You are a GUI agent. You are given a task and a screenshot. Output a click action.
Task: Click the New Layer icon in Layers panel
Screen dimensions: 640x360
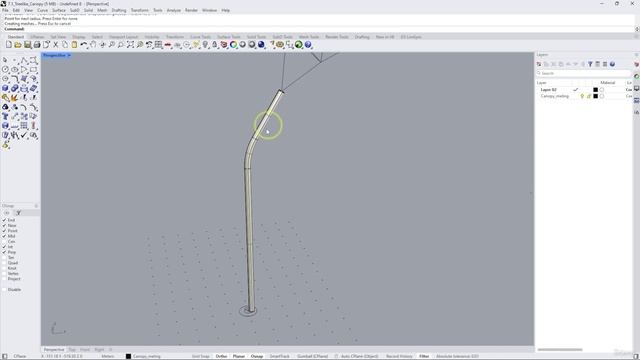point(539,64)
